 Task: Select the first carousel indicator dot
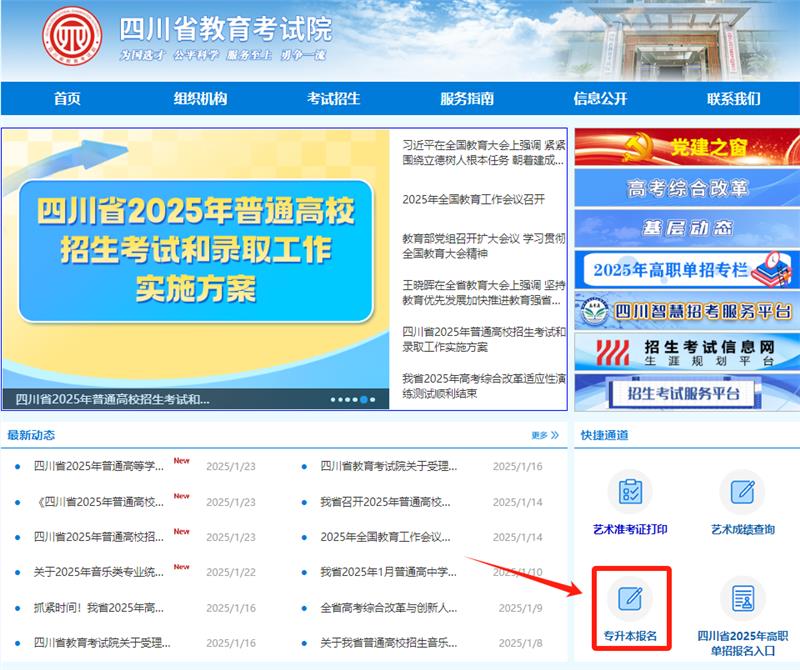click(333, 400)
